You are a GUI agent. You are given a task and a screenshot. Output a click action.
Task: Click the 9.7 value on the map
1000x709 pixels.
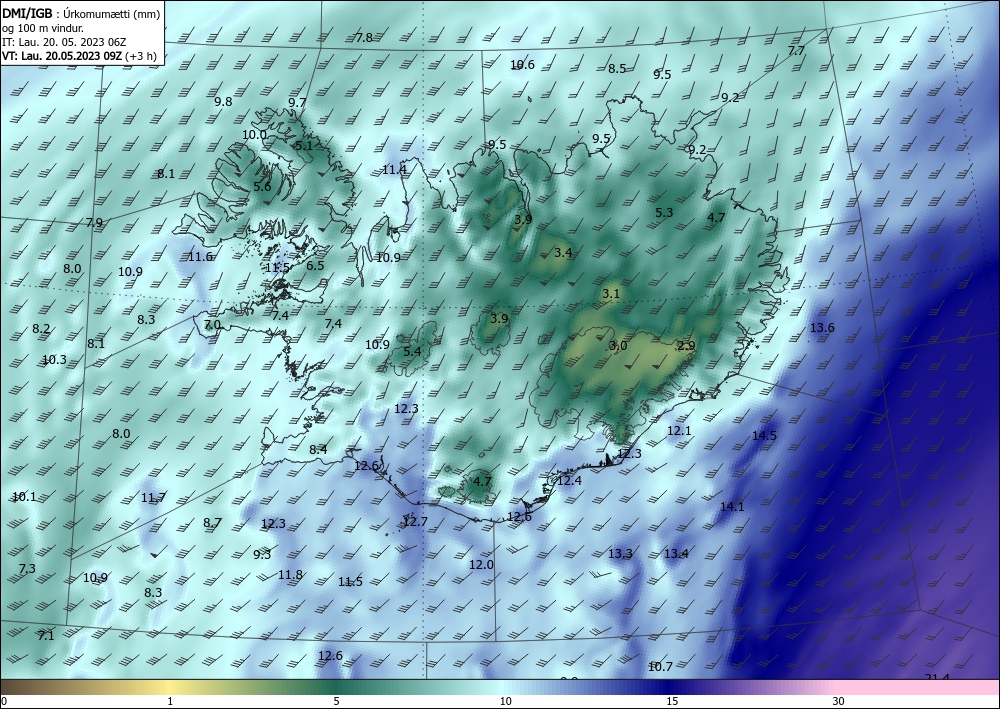(297, 103)
